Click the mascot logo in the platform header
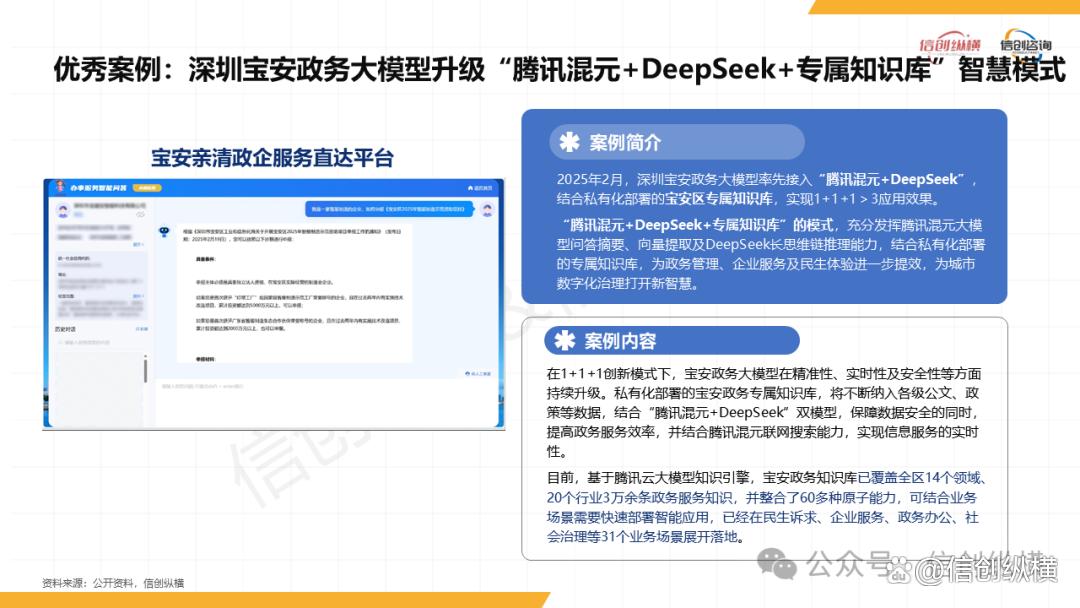 tap(60, 187)
